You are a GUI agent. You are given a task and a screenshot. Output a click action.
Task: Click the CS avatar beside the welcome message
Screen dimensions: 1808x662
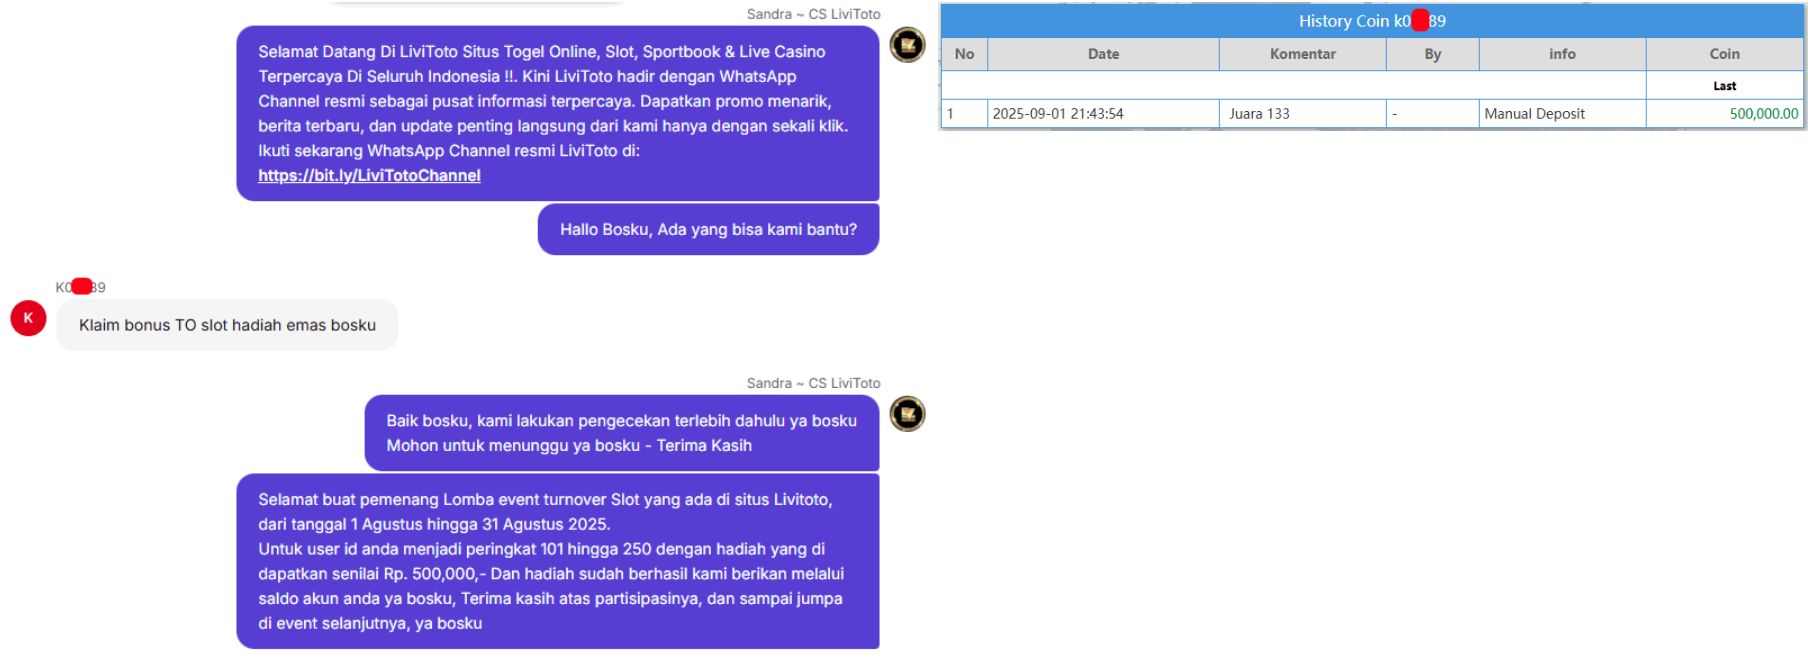pyautogui.click(x=908, y=45)
